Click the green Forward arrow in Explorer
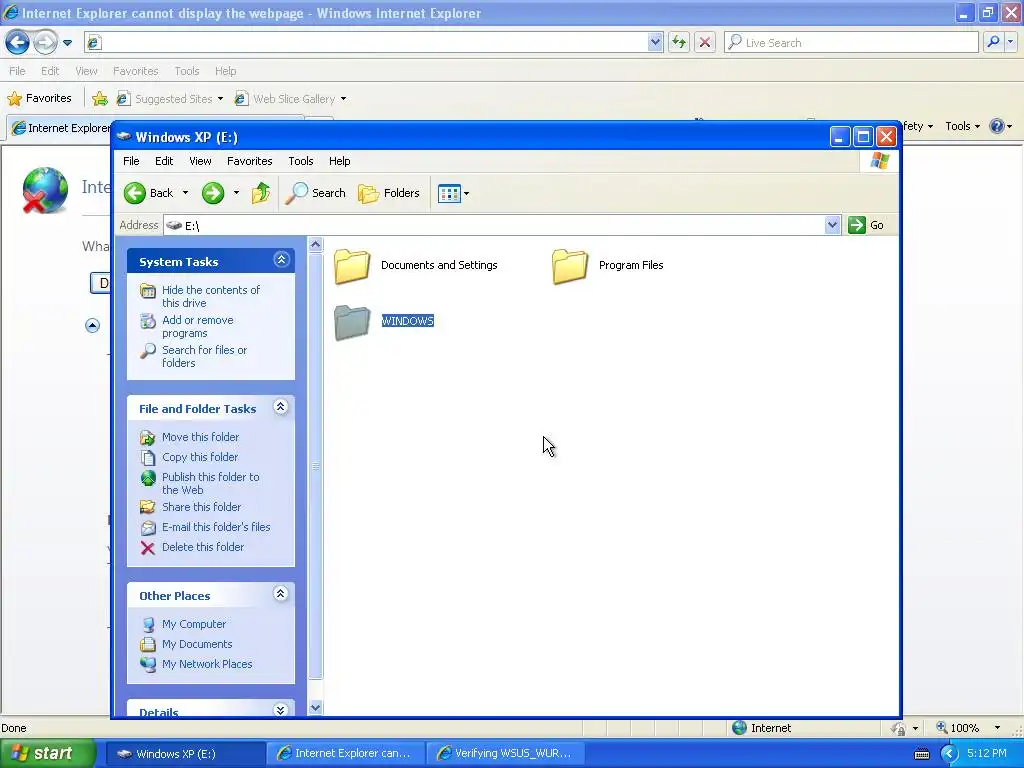 click(x=213, y=193)
